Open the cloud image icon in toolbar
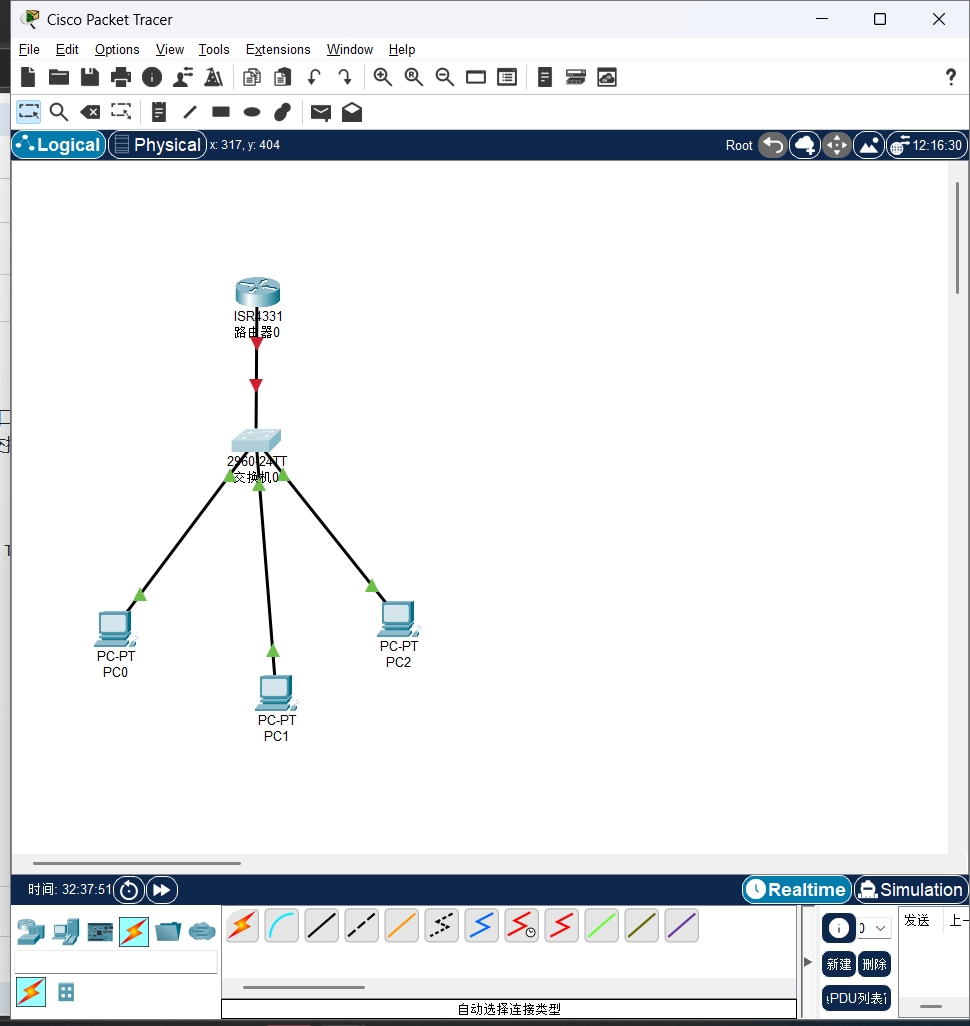The image size is (970, 1026). (607, 77)
